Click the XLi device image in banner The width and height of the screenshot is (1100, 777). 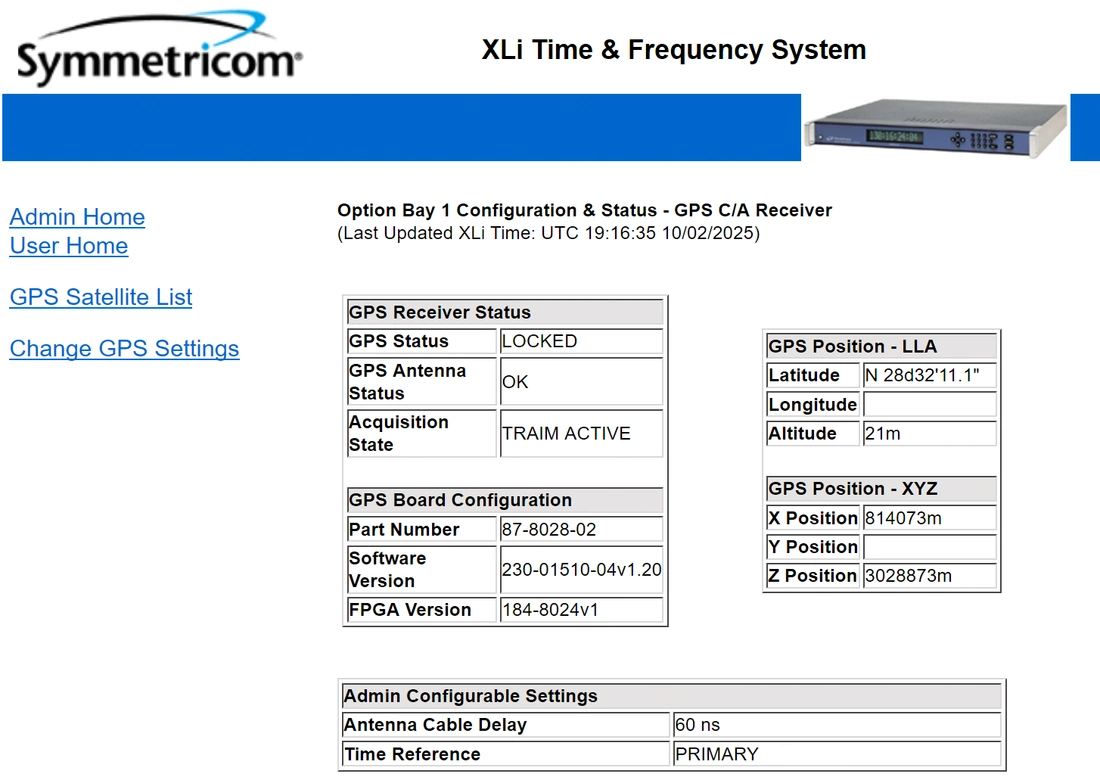click(x=934, y=128)
